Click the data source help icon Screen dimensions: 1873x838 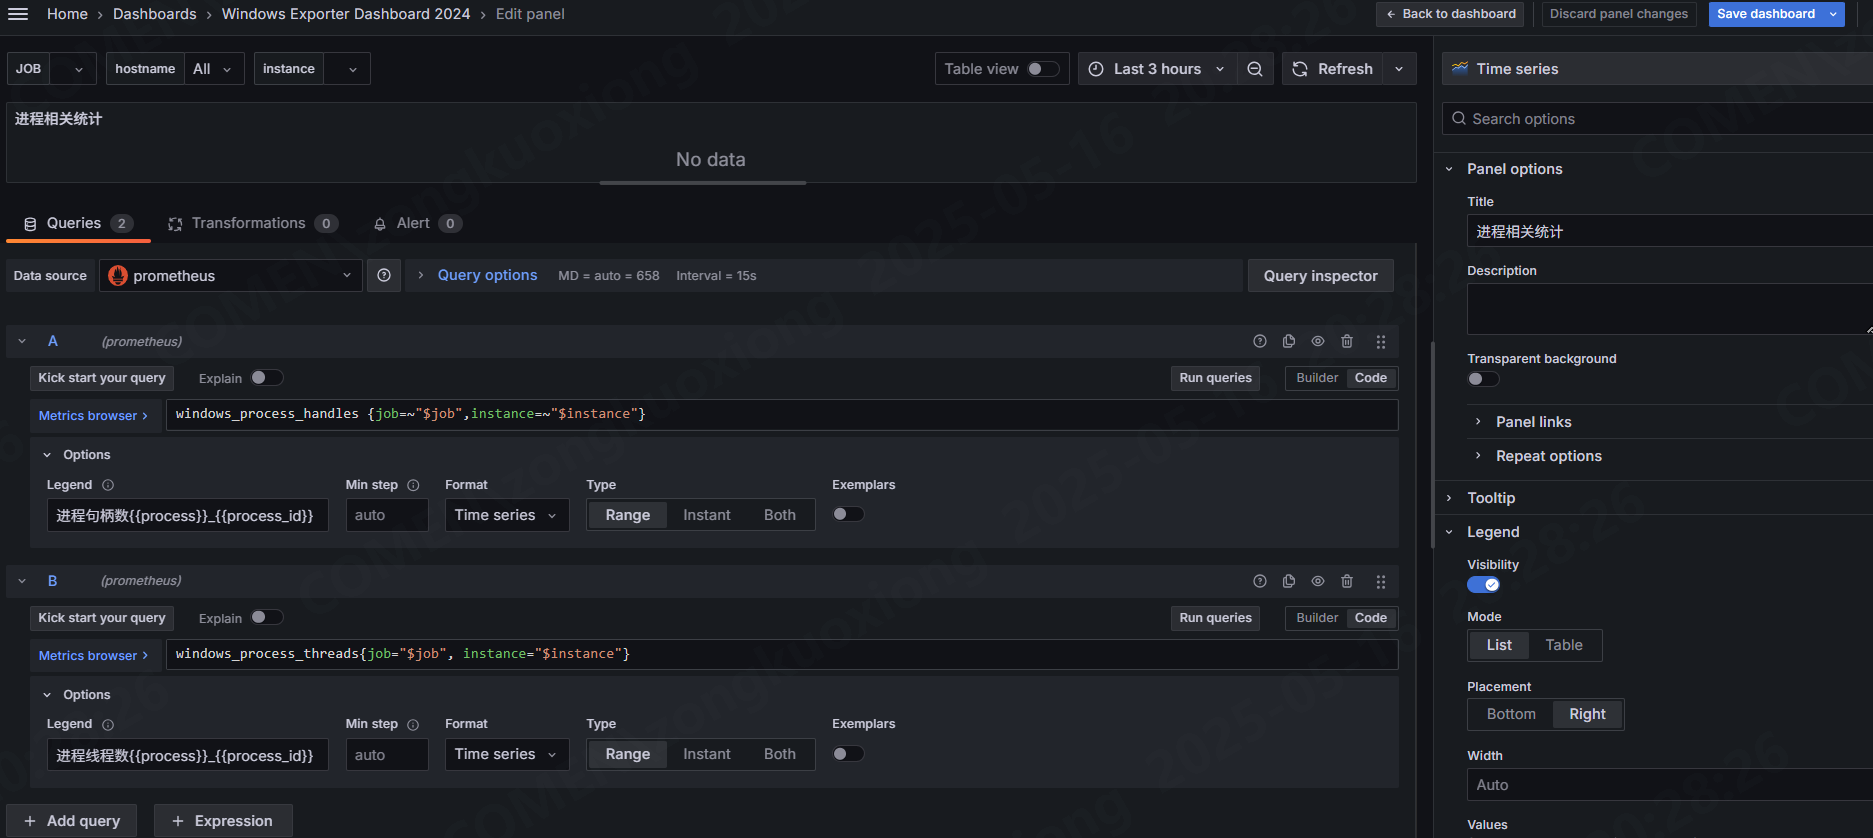[x=384, y=275]
